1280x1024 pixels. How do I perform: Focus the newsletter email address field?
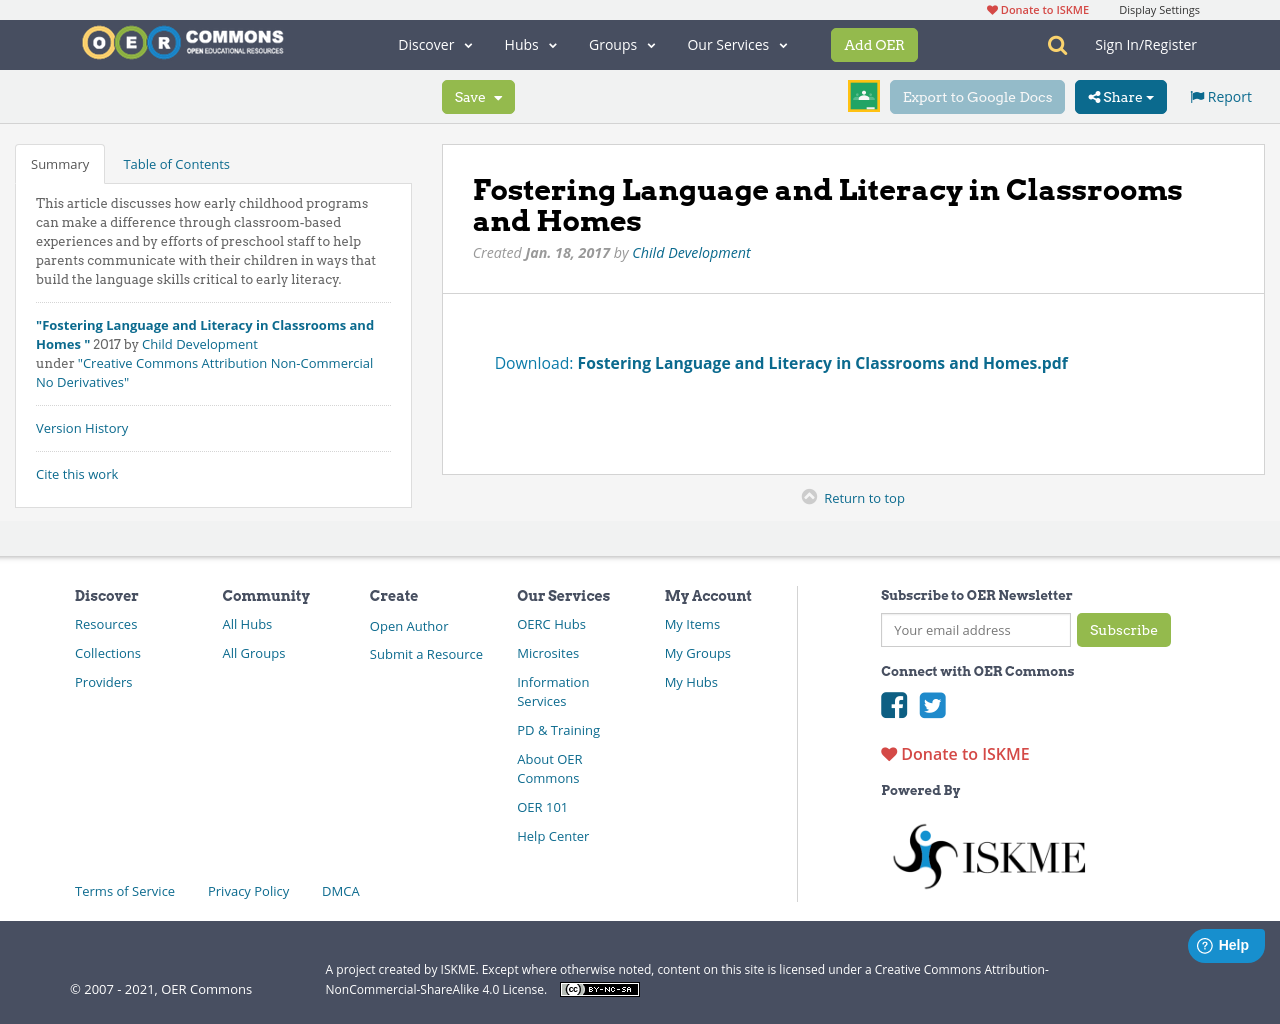click(975, 630)
